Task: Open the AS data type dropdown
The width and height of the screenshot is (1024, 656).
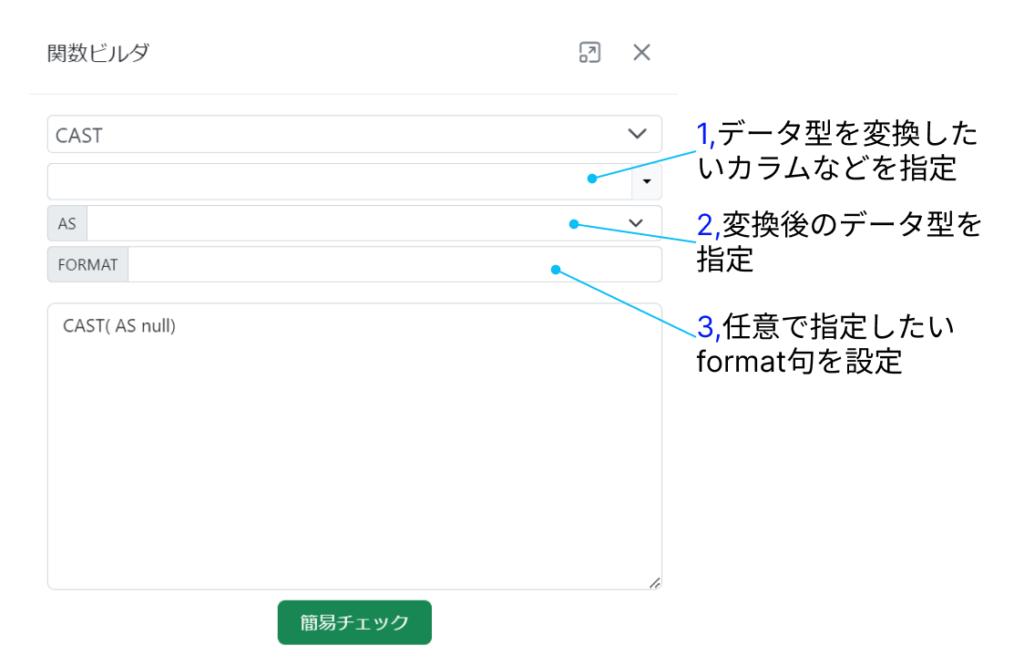Action: point(360,223)
